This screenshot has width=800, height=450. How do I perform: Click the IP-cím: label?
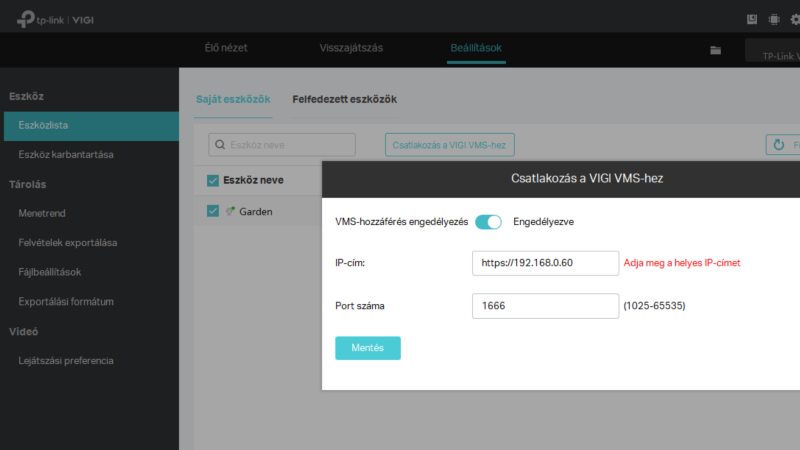[x=350, y=263]
